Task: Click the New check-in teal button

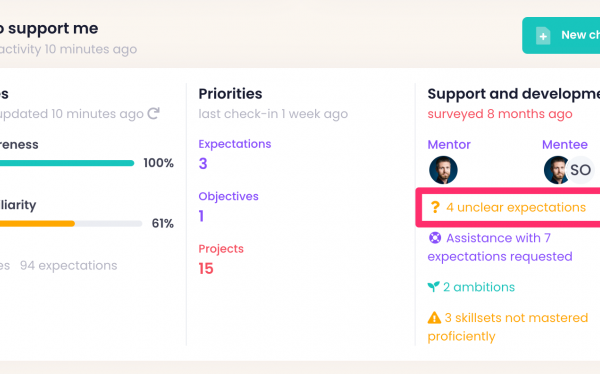Action: (x=561, y=35)
